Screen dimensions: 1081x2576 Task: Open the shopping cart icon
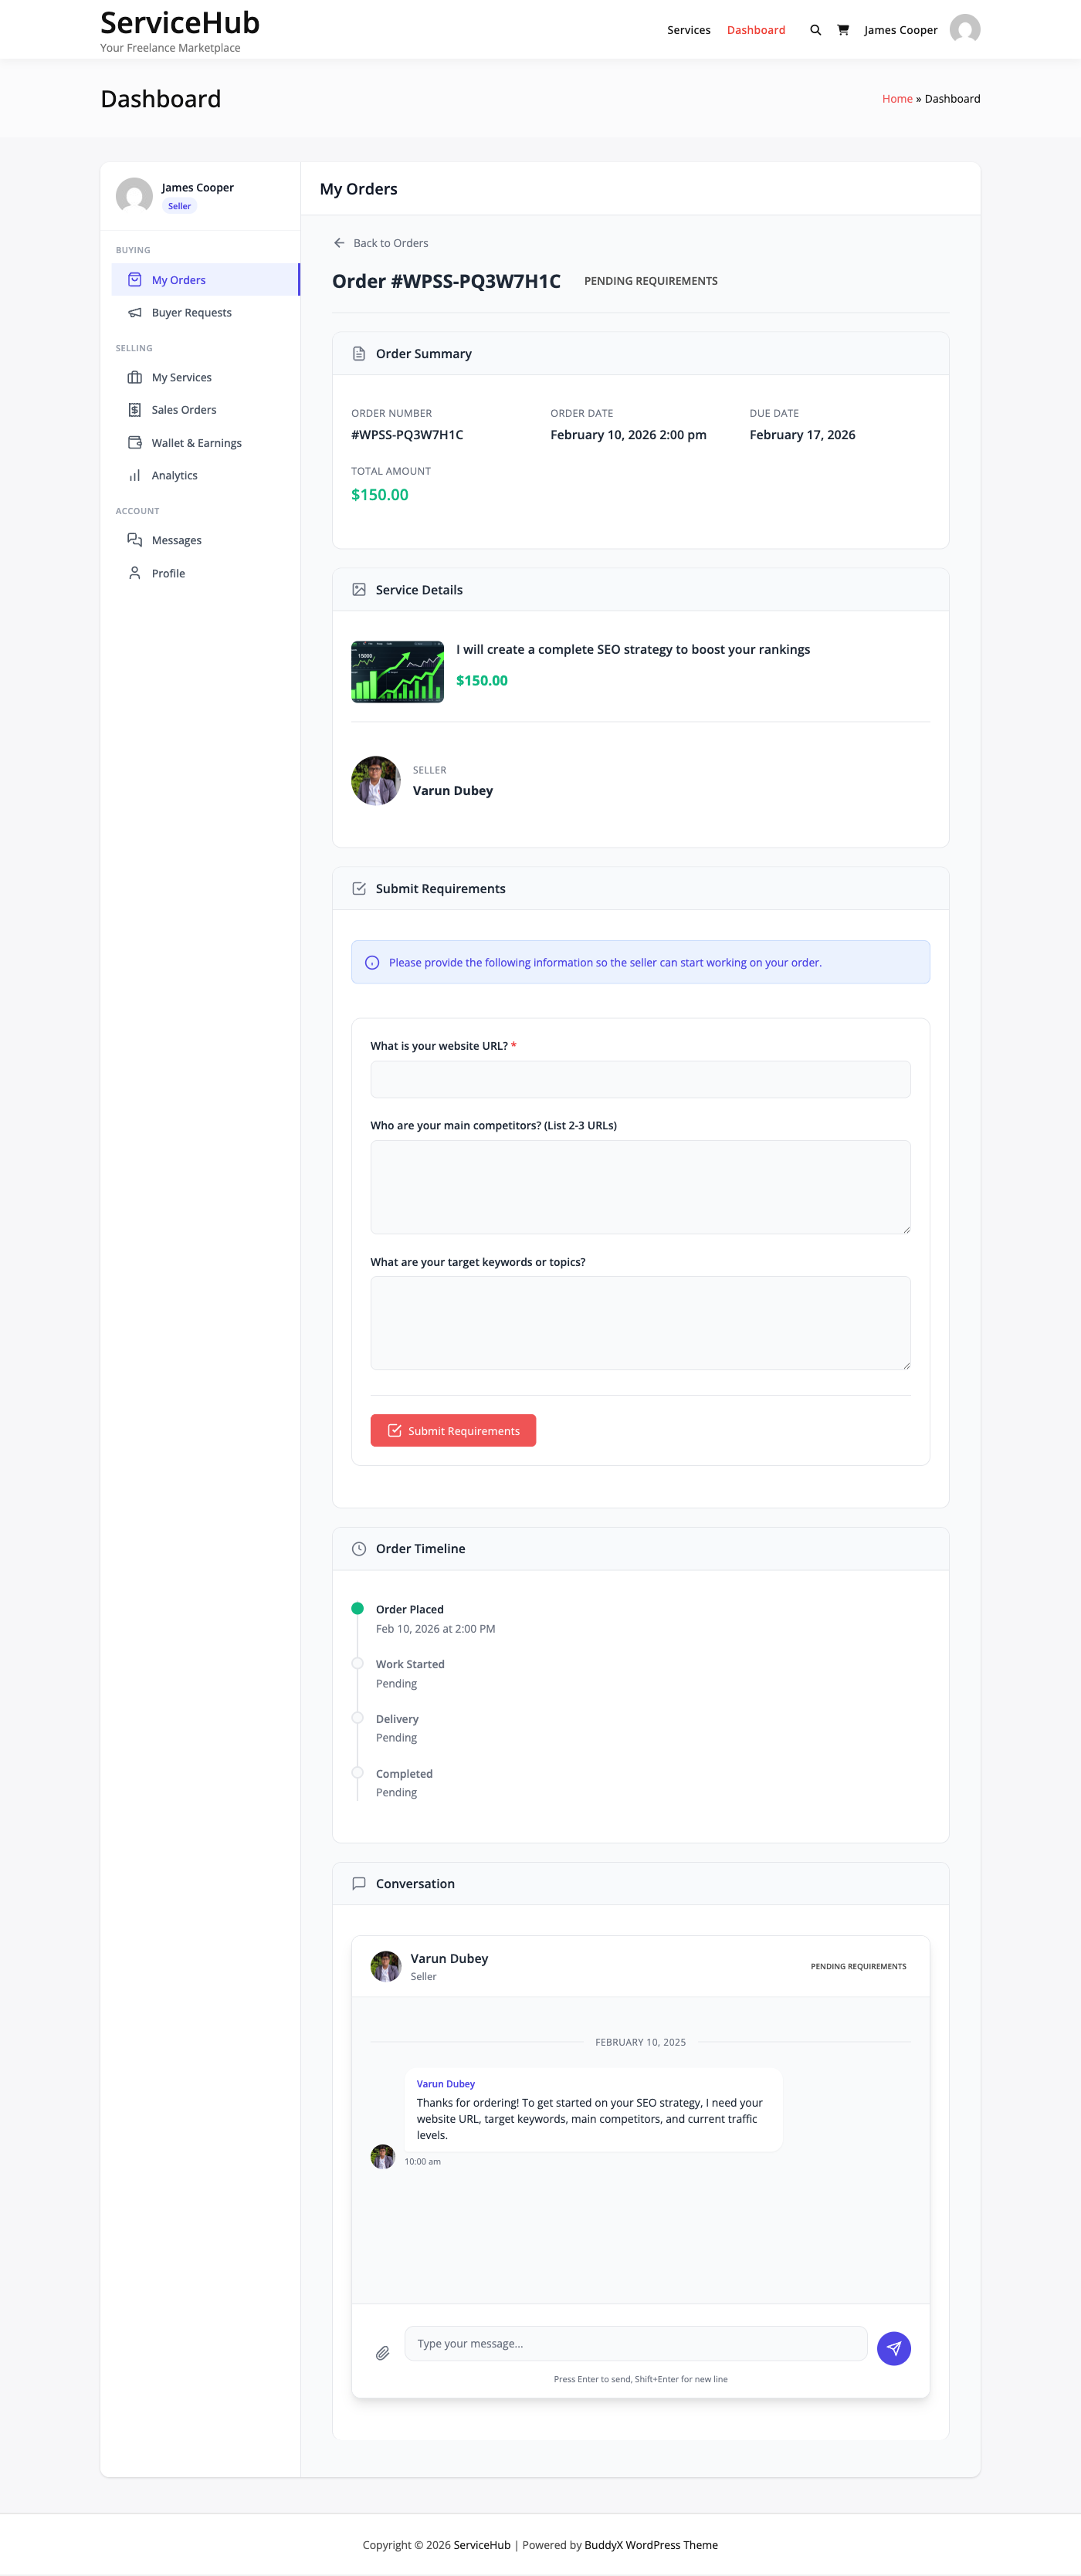click(x=843, y=29)
